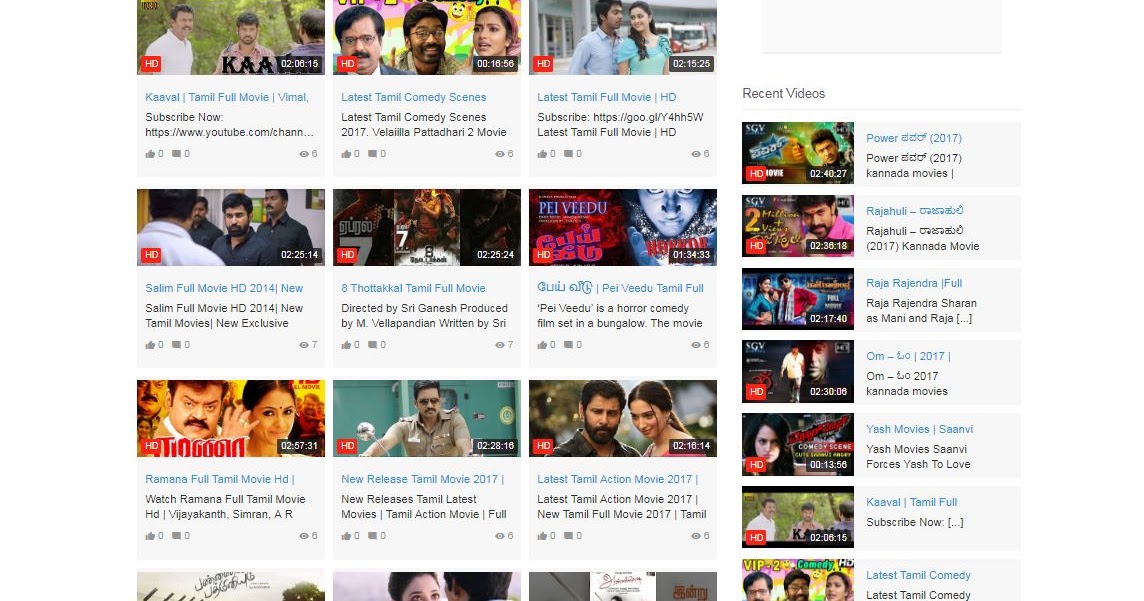The width and height of the screenshot is (1144, 601).
Task: Click the views eye icon under Latest Tamil Action Movie 2017
Action: coord(695,536)
